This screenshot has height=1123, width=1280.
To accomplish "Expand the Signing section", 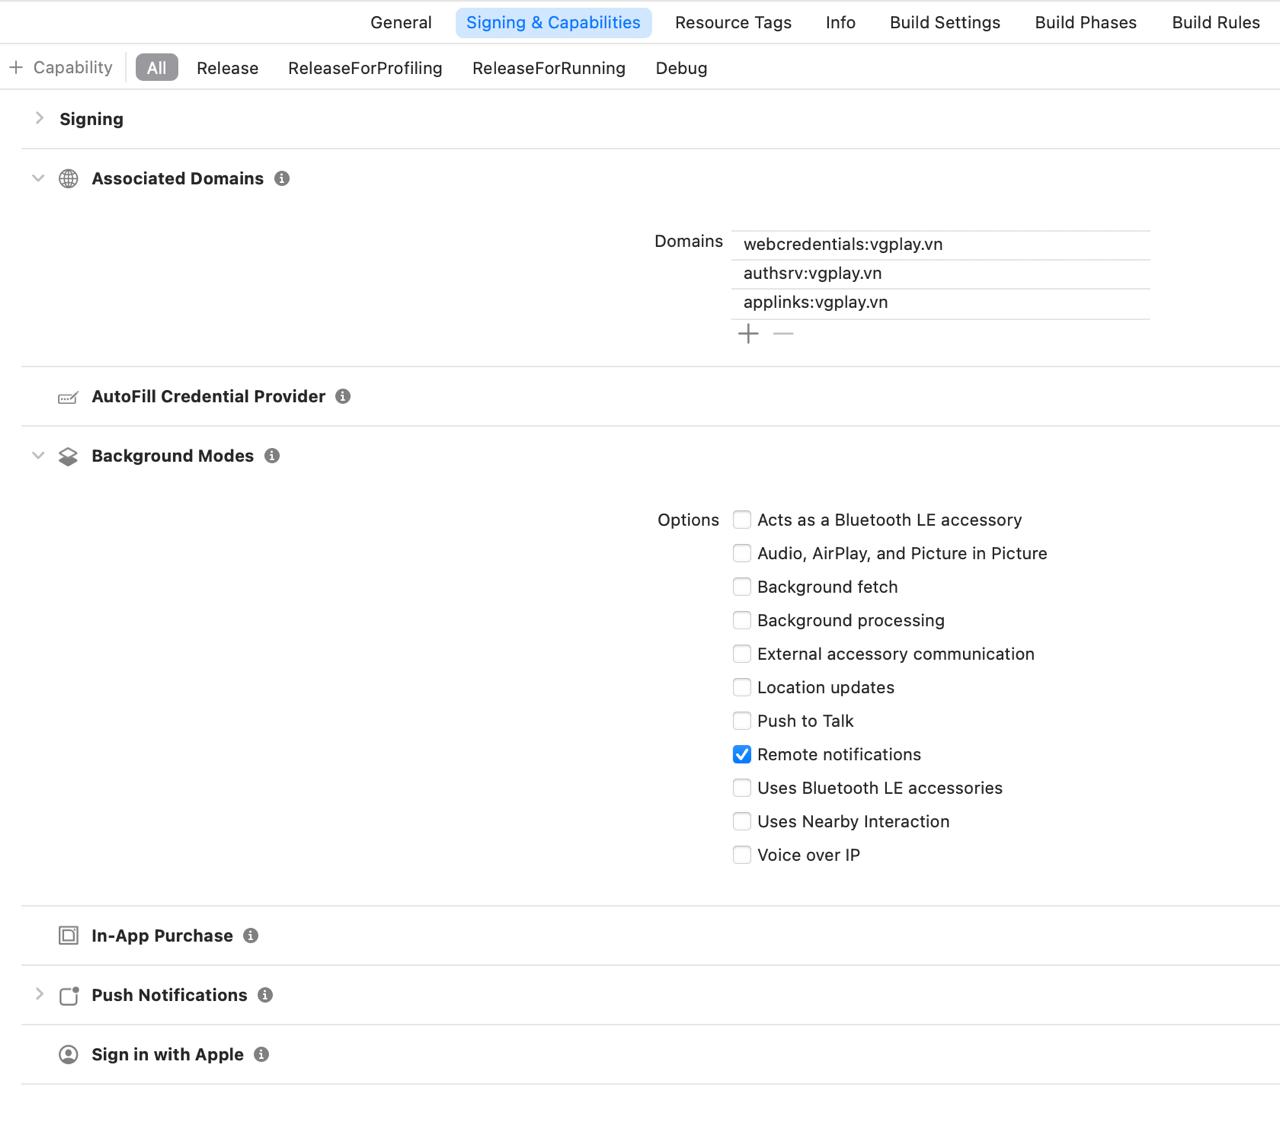I will (x=39, y=118).
